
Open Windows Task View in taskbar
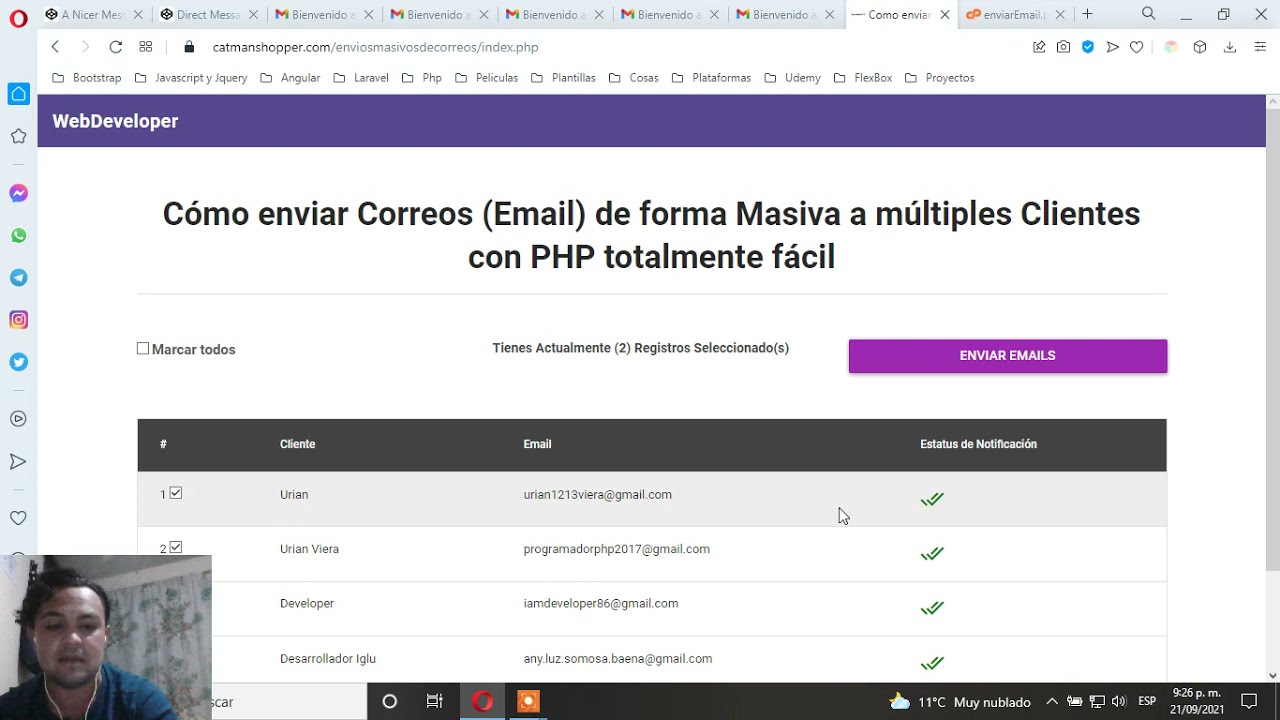coord(435,702)
